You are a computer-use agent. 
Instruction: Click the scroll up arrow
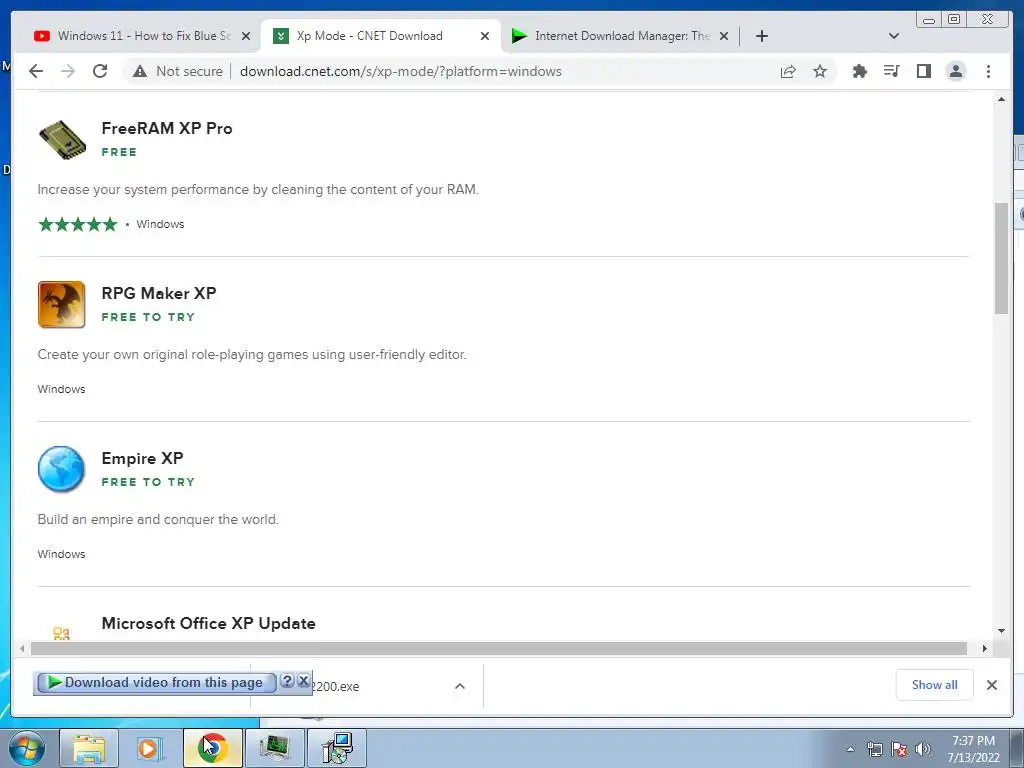(x=1001, y=99)
